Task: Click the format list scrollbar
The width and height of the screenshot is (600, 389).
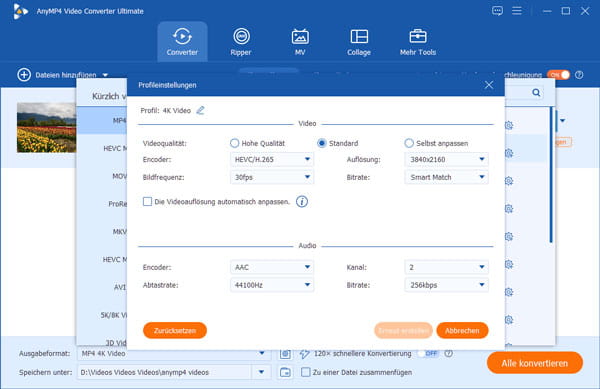Action: tap(551, 174)
